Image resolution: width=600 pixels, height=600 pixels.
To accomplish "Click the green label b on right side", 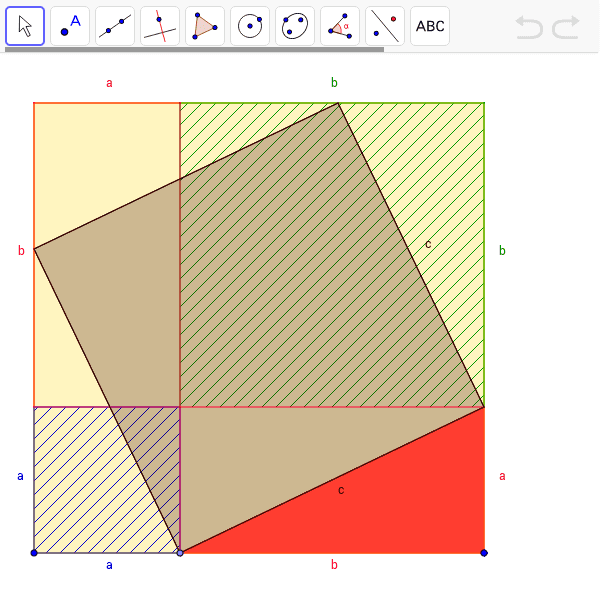I will 502,250.
